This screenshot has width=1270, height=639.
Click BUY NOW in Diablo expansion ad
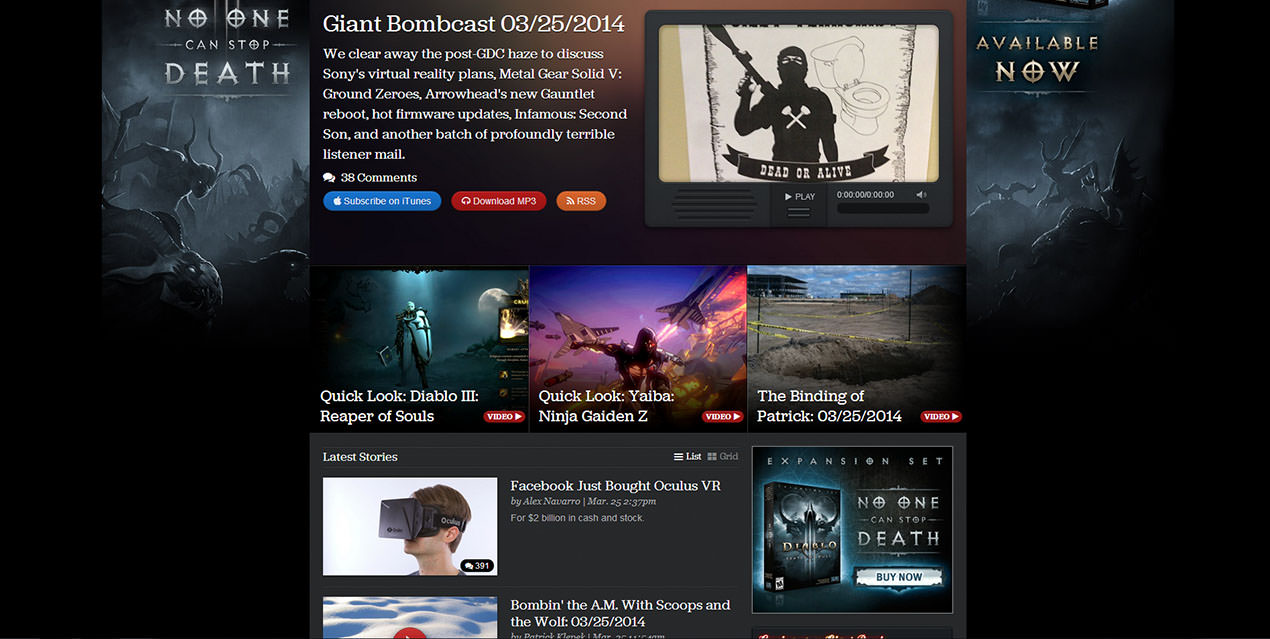point(899,577)
